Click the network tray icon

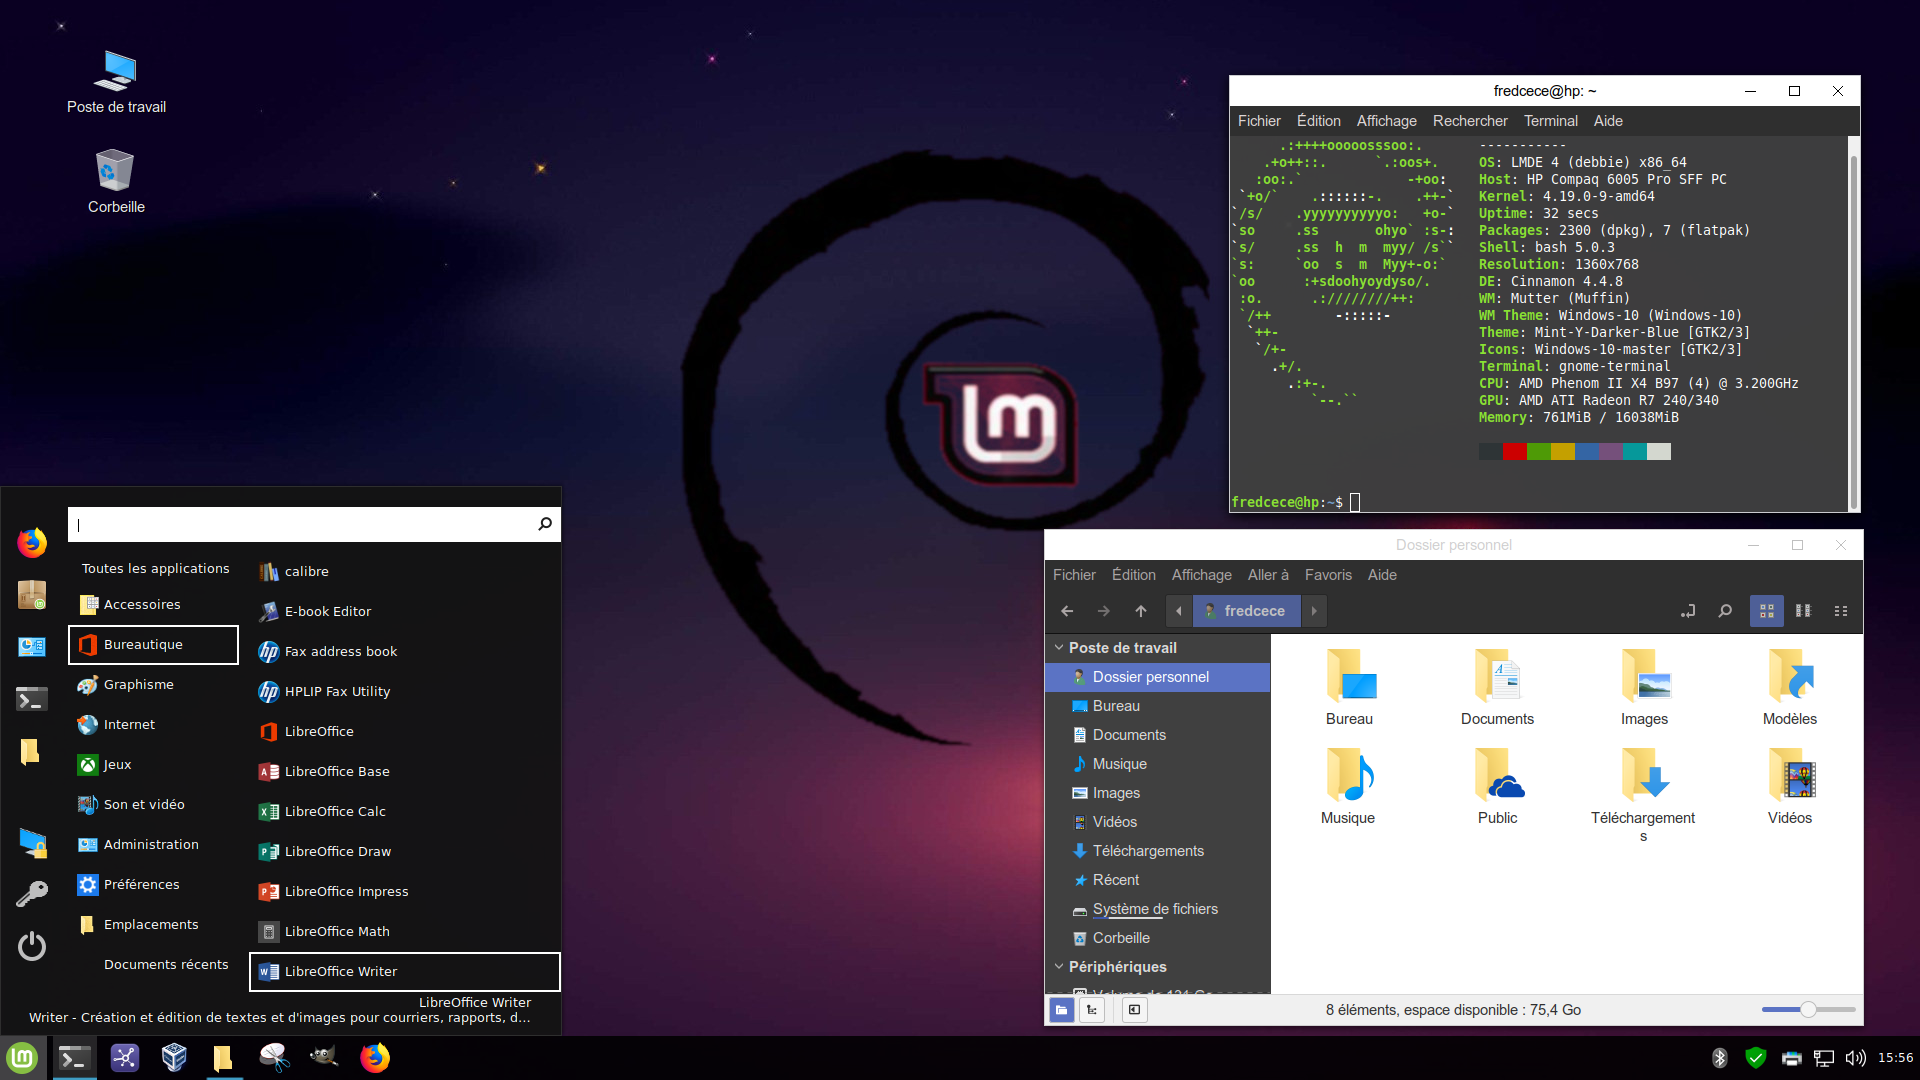coord(1824,1058)
